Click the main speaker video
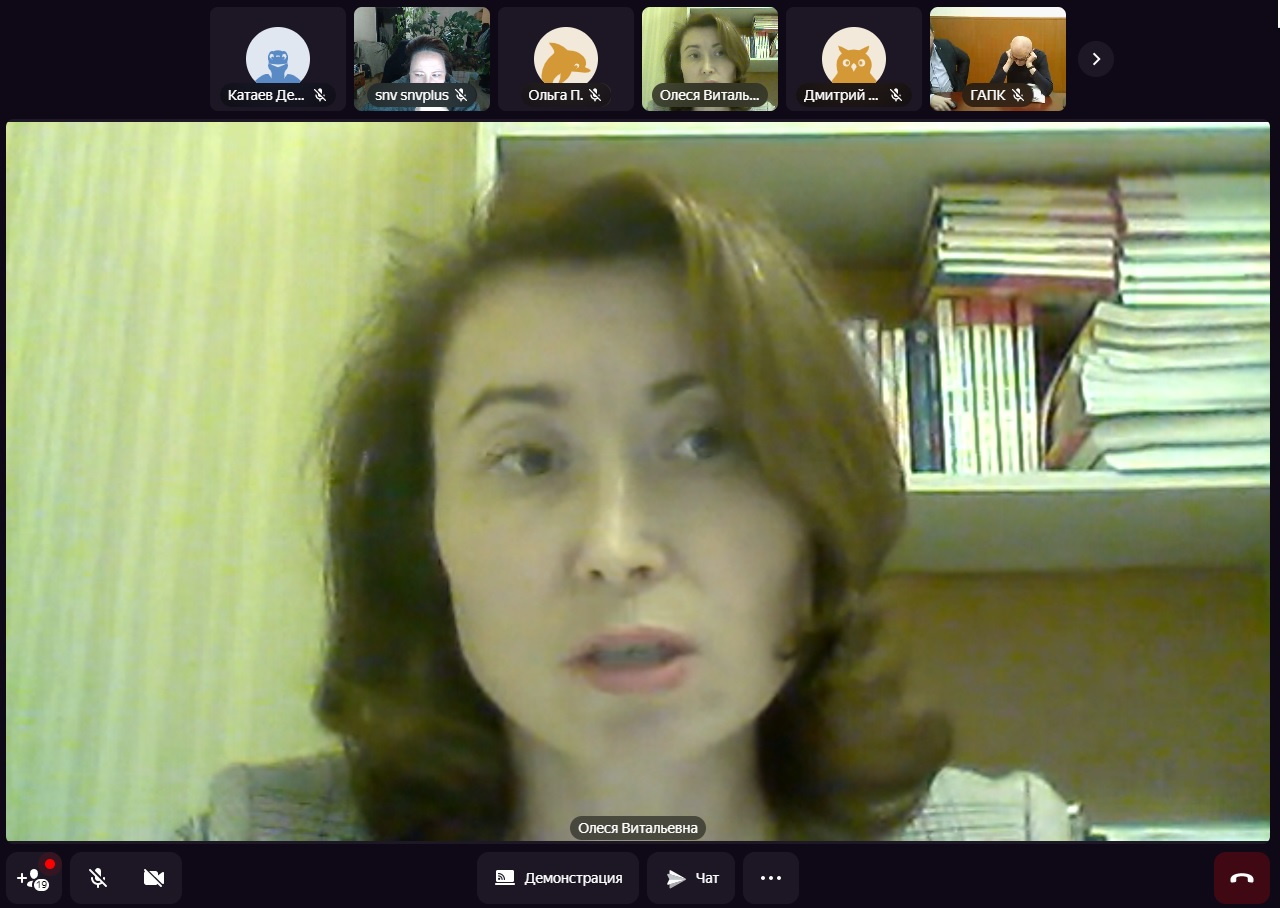This screenshot has width=1280, height=908. pos(638,481)
